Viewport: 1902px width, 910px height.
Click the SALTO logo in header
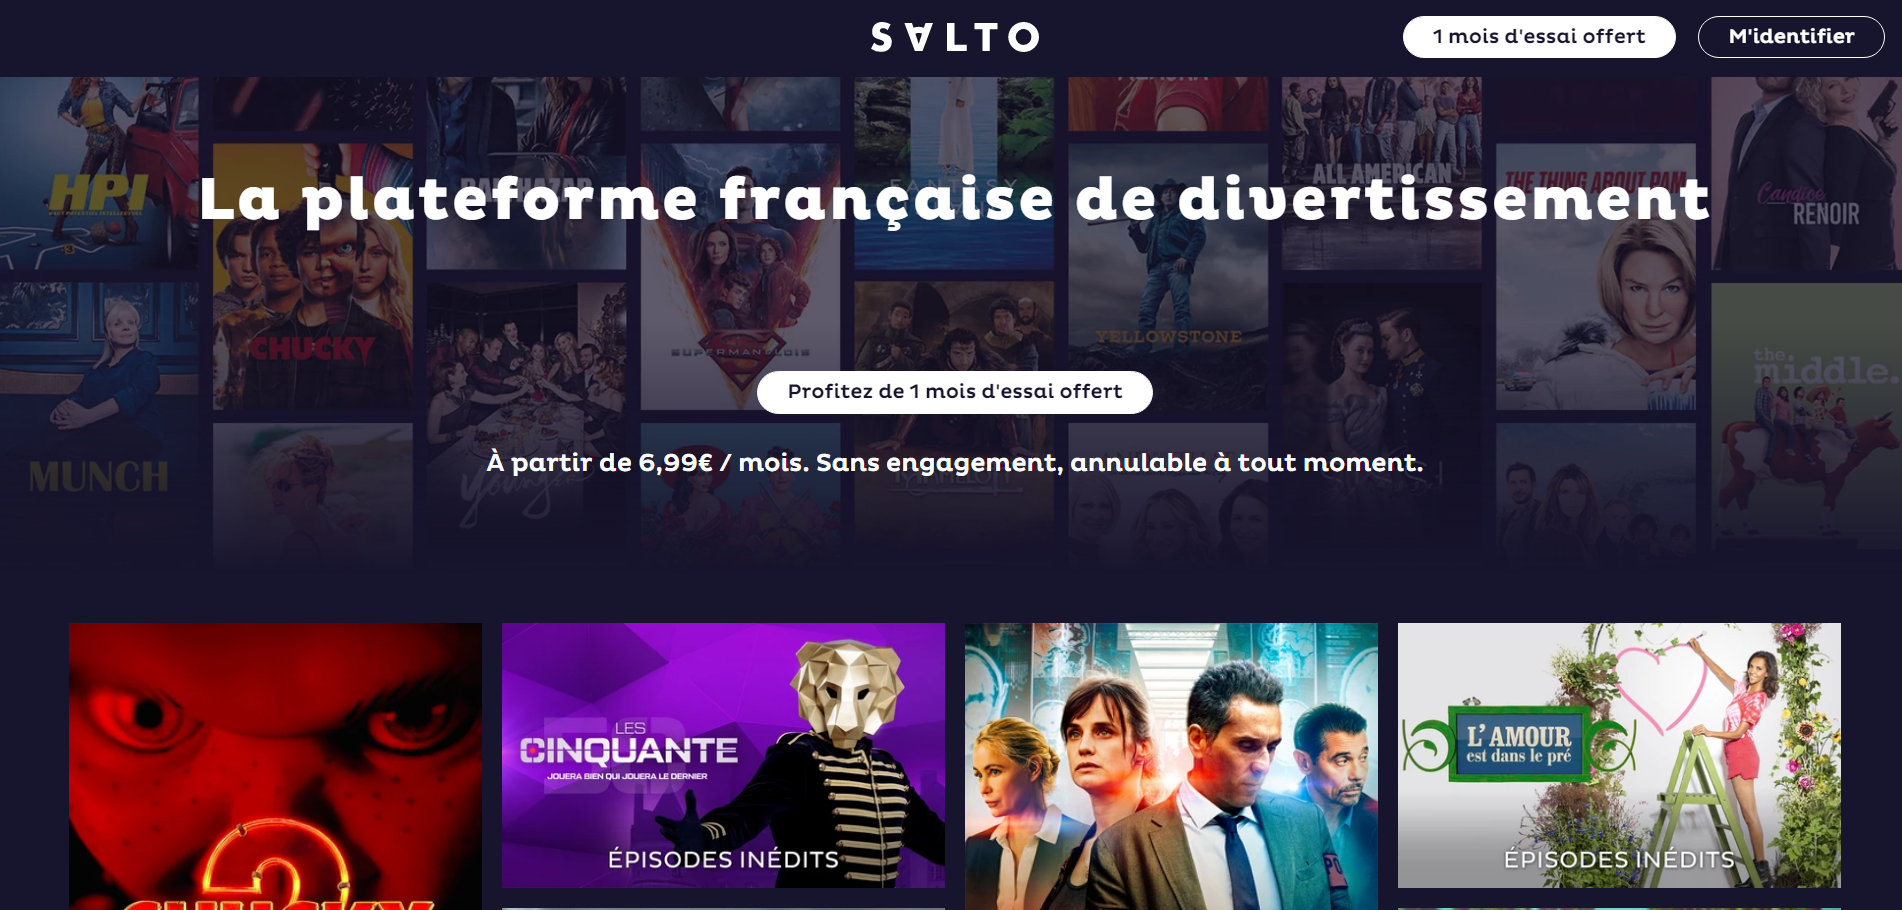(955, 37)
